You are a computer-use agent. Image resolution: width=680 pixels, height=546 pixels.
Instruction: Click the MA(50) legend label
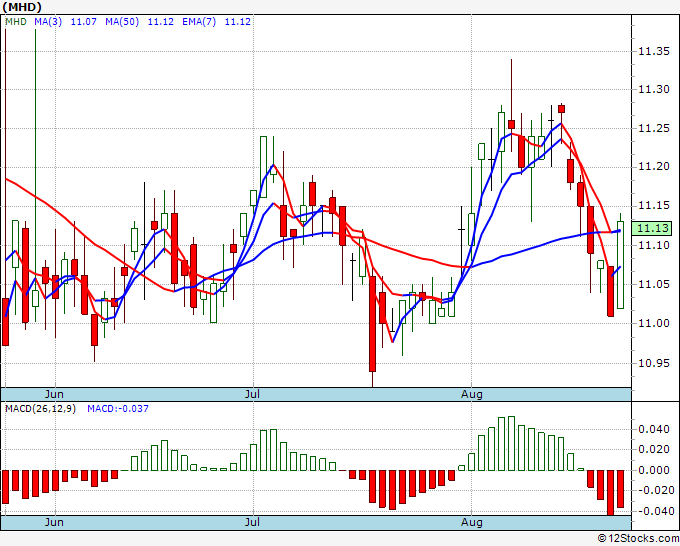[122, 22]
